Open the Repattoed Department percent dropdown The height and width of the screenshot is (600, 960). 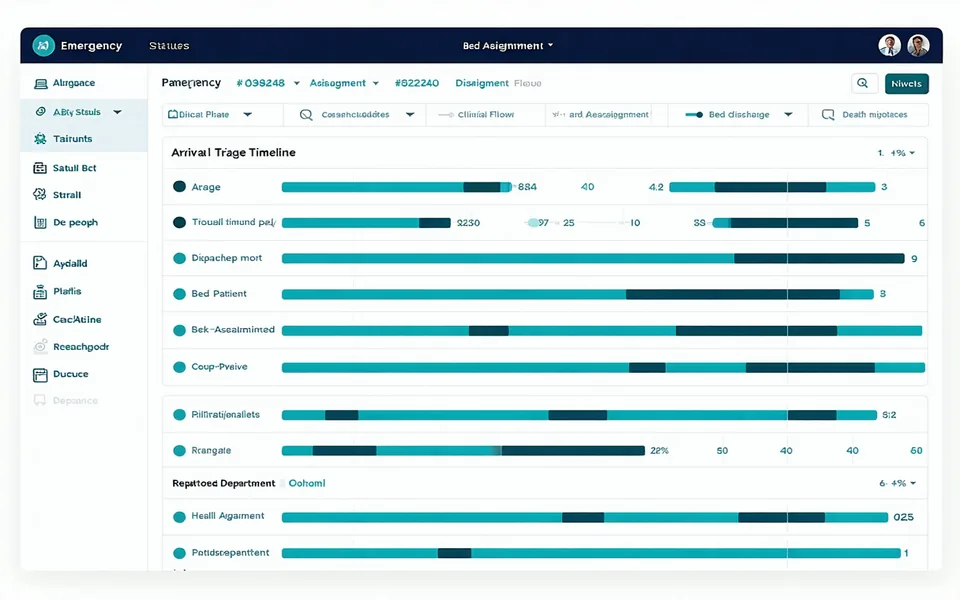[x=898, y=483]
